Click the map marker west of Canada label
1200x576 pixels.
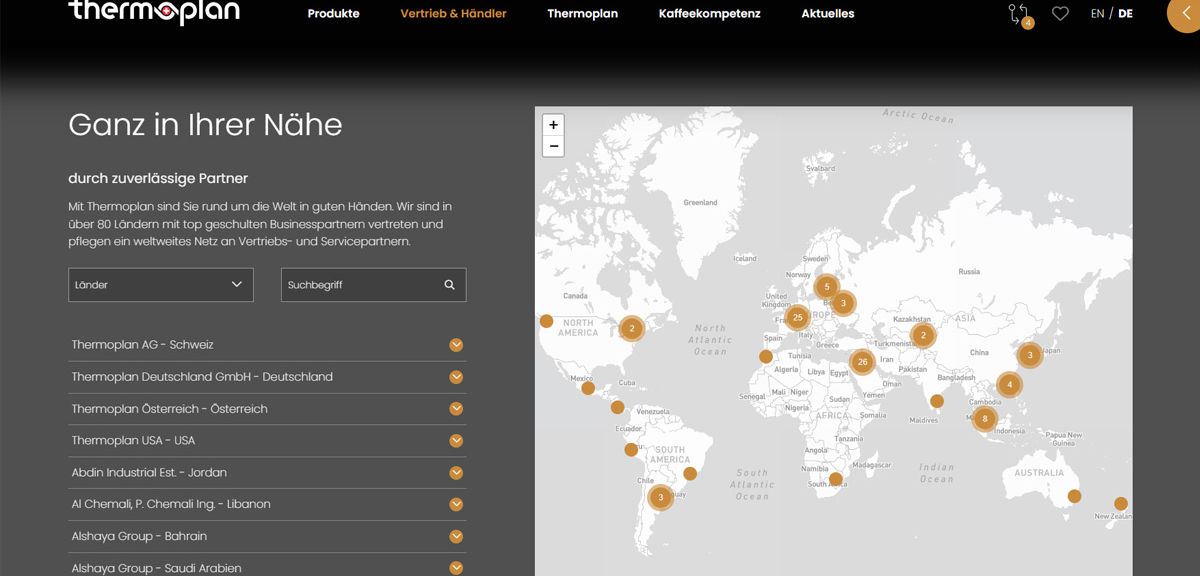coord(546,321)
